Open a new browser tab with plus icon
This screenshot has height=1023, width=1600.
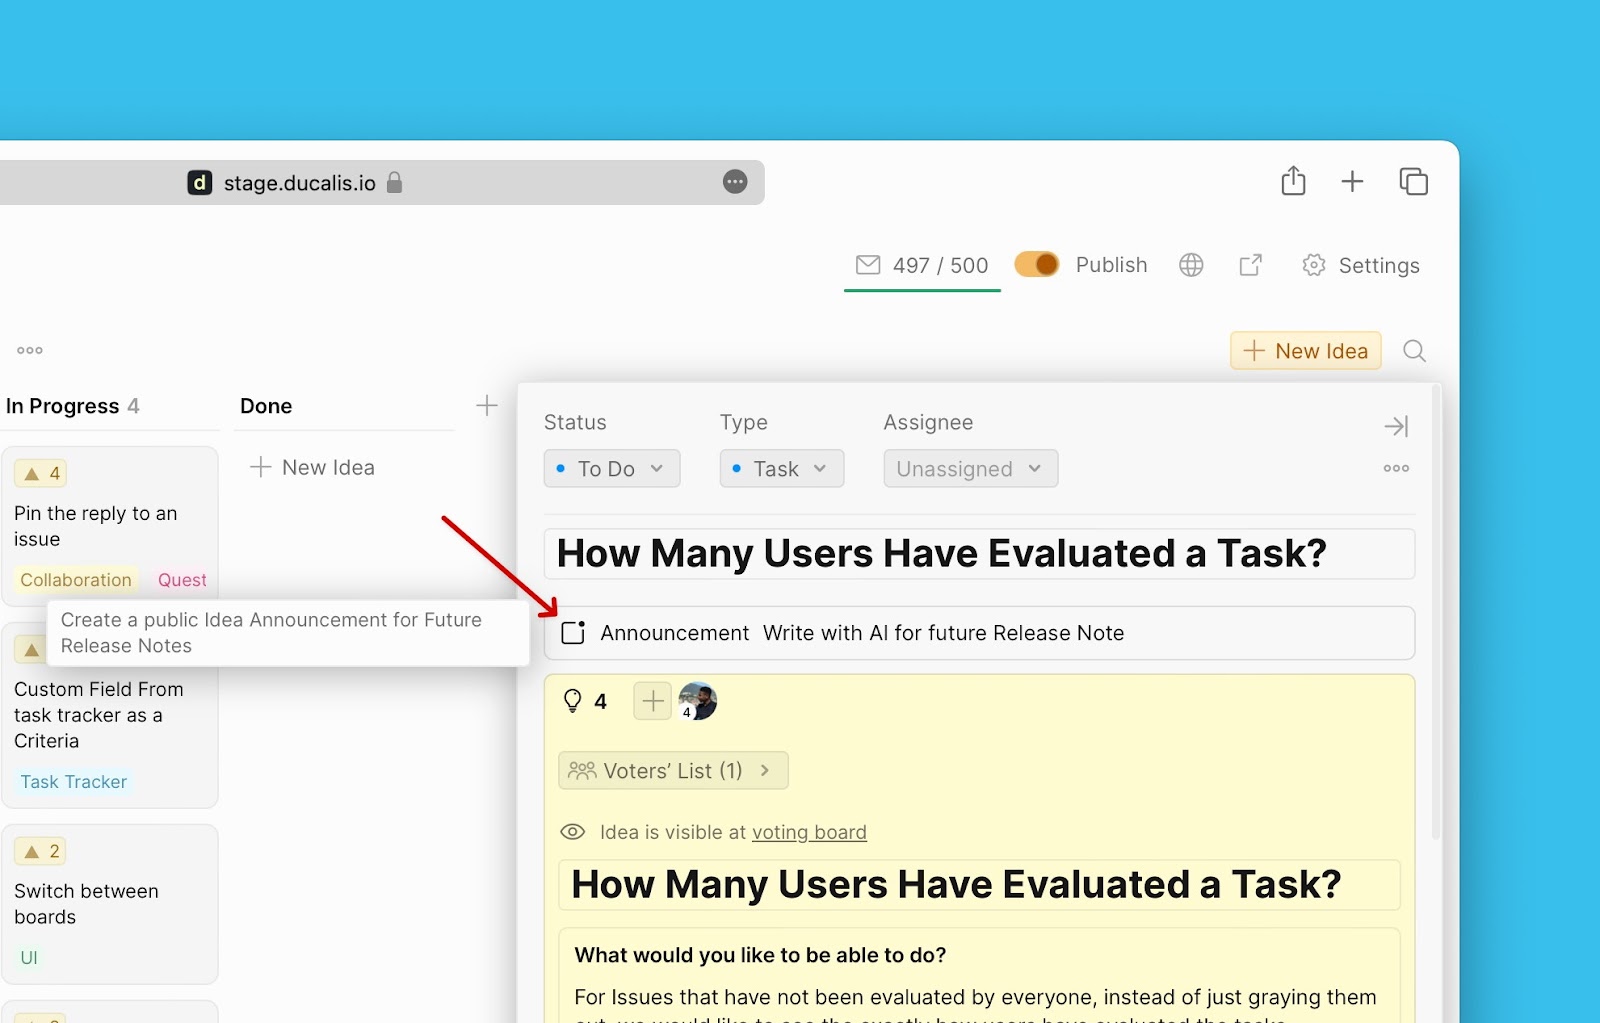pos(1352,181)
